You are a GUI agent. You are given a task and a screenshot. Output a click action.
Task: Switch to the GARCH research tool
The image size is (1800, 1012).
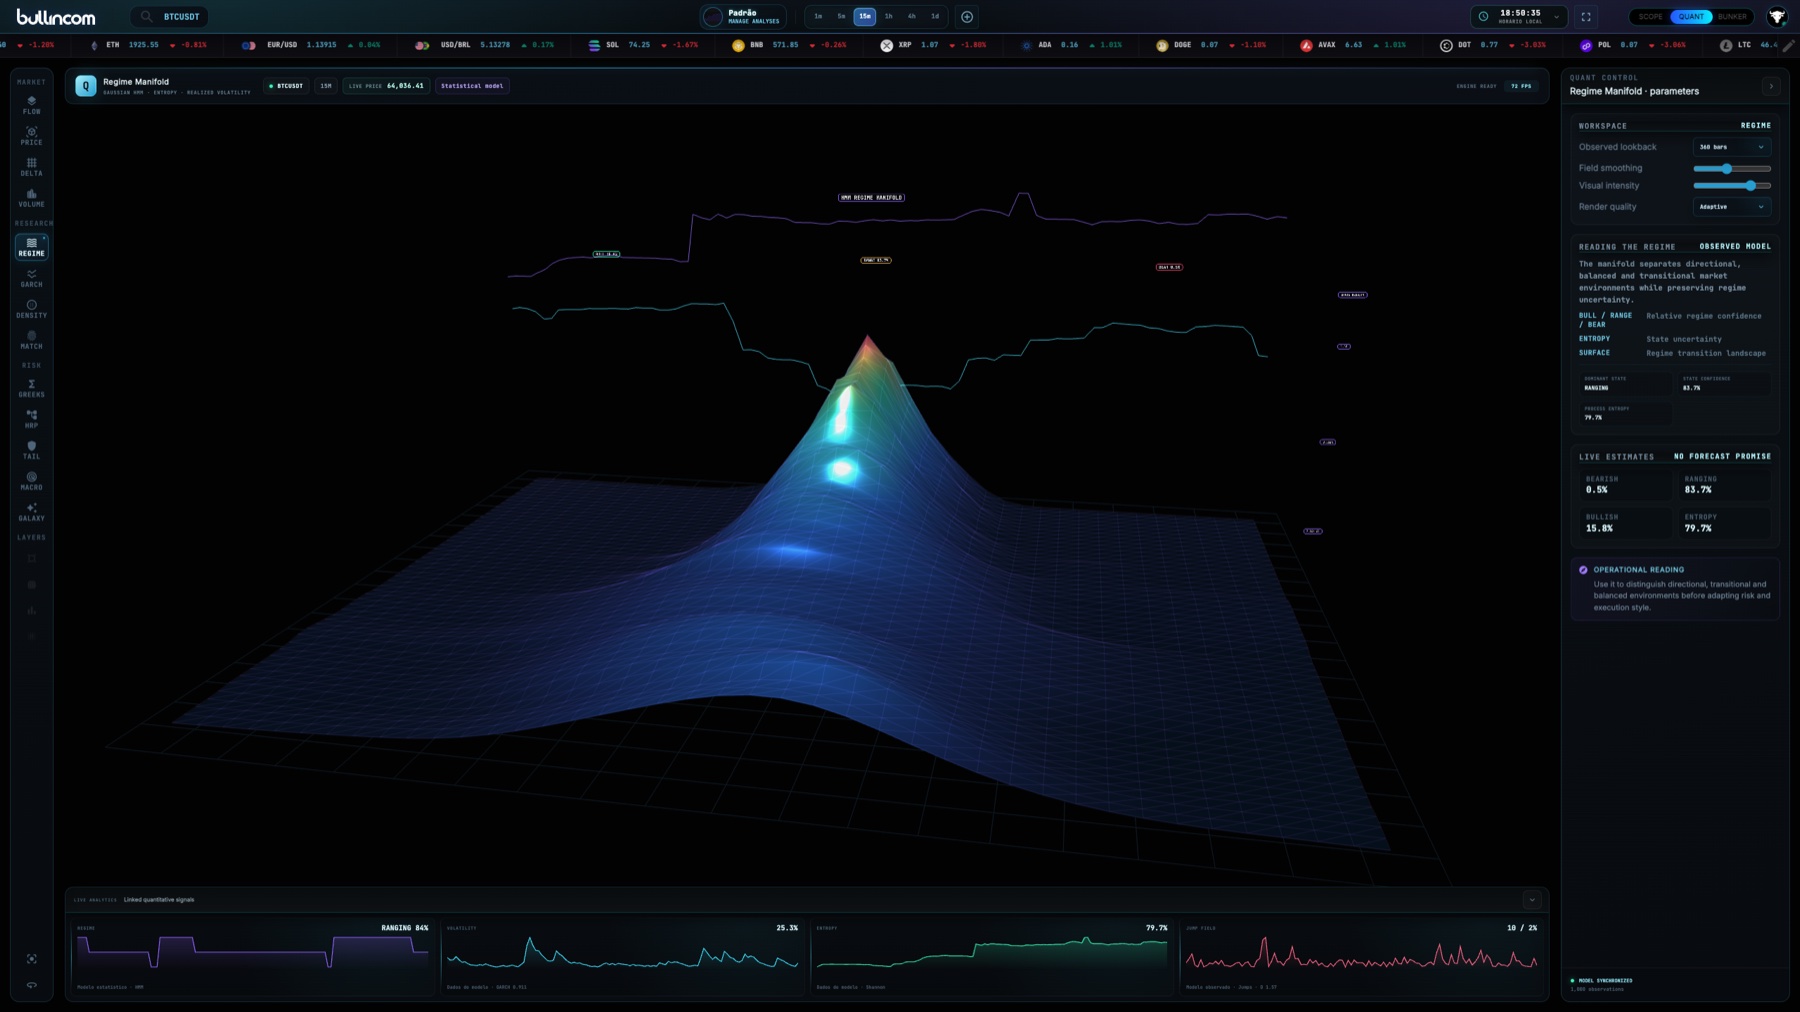click(31, 278)
